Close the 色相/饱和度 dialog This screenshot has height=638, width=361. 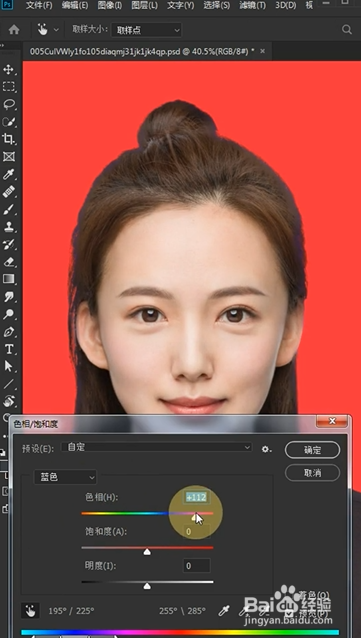click(333, 421)
